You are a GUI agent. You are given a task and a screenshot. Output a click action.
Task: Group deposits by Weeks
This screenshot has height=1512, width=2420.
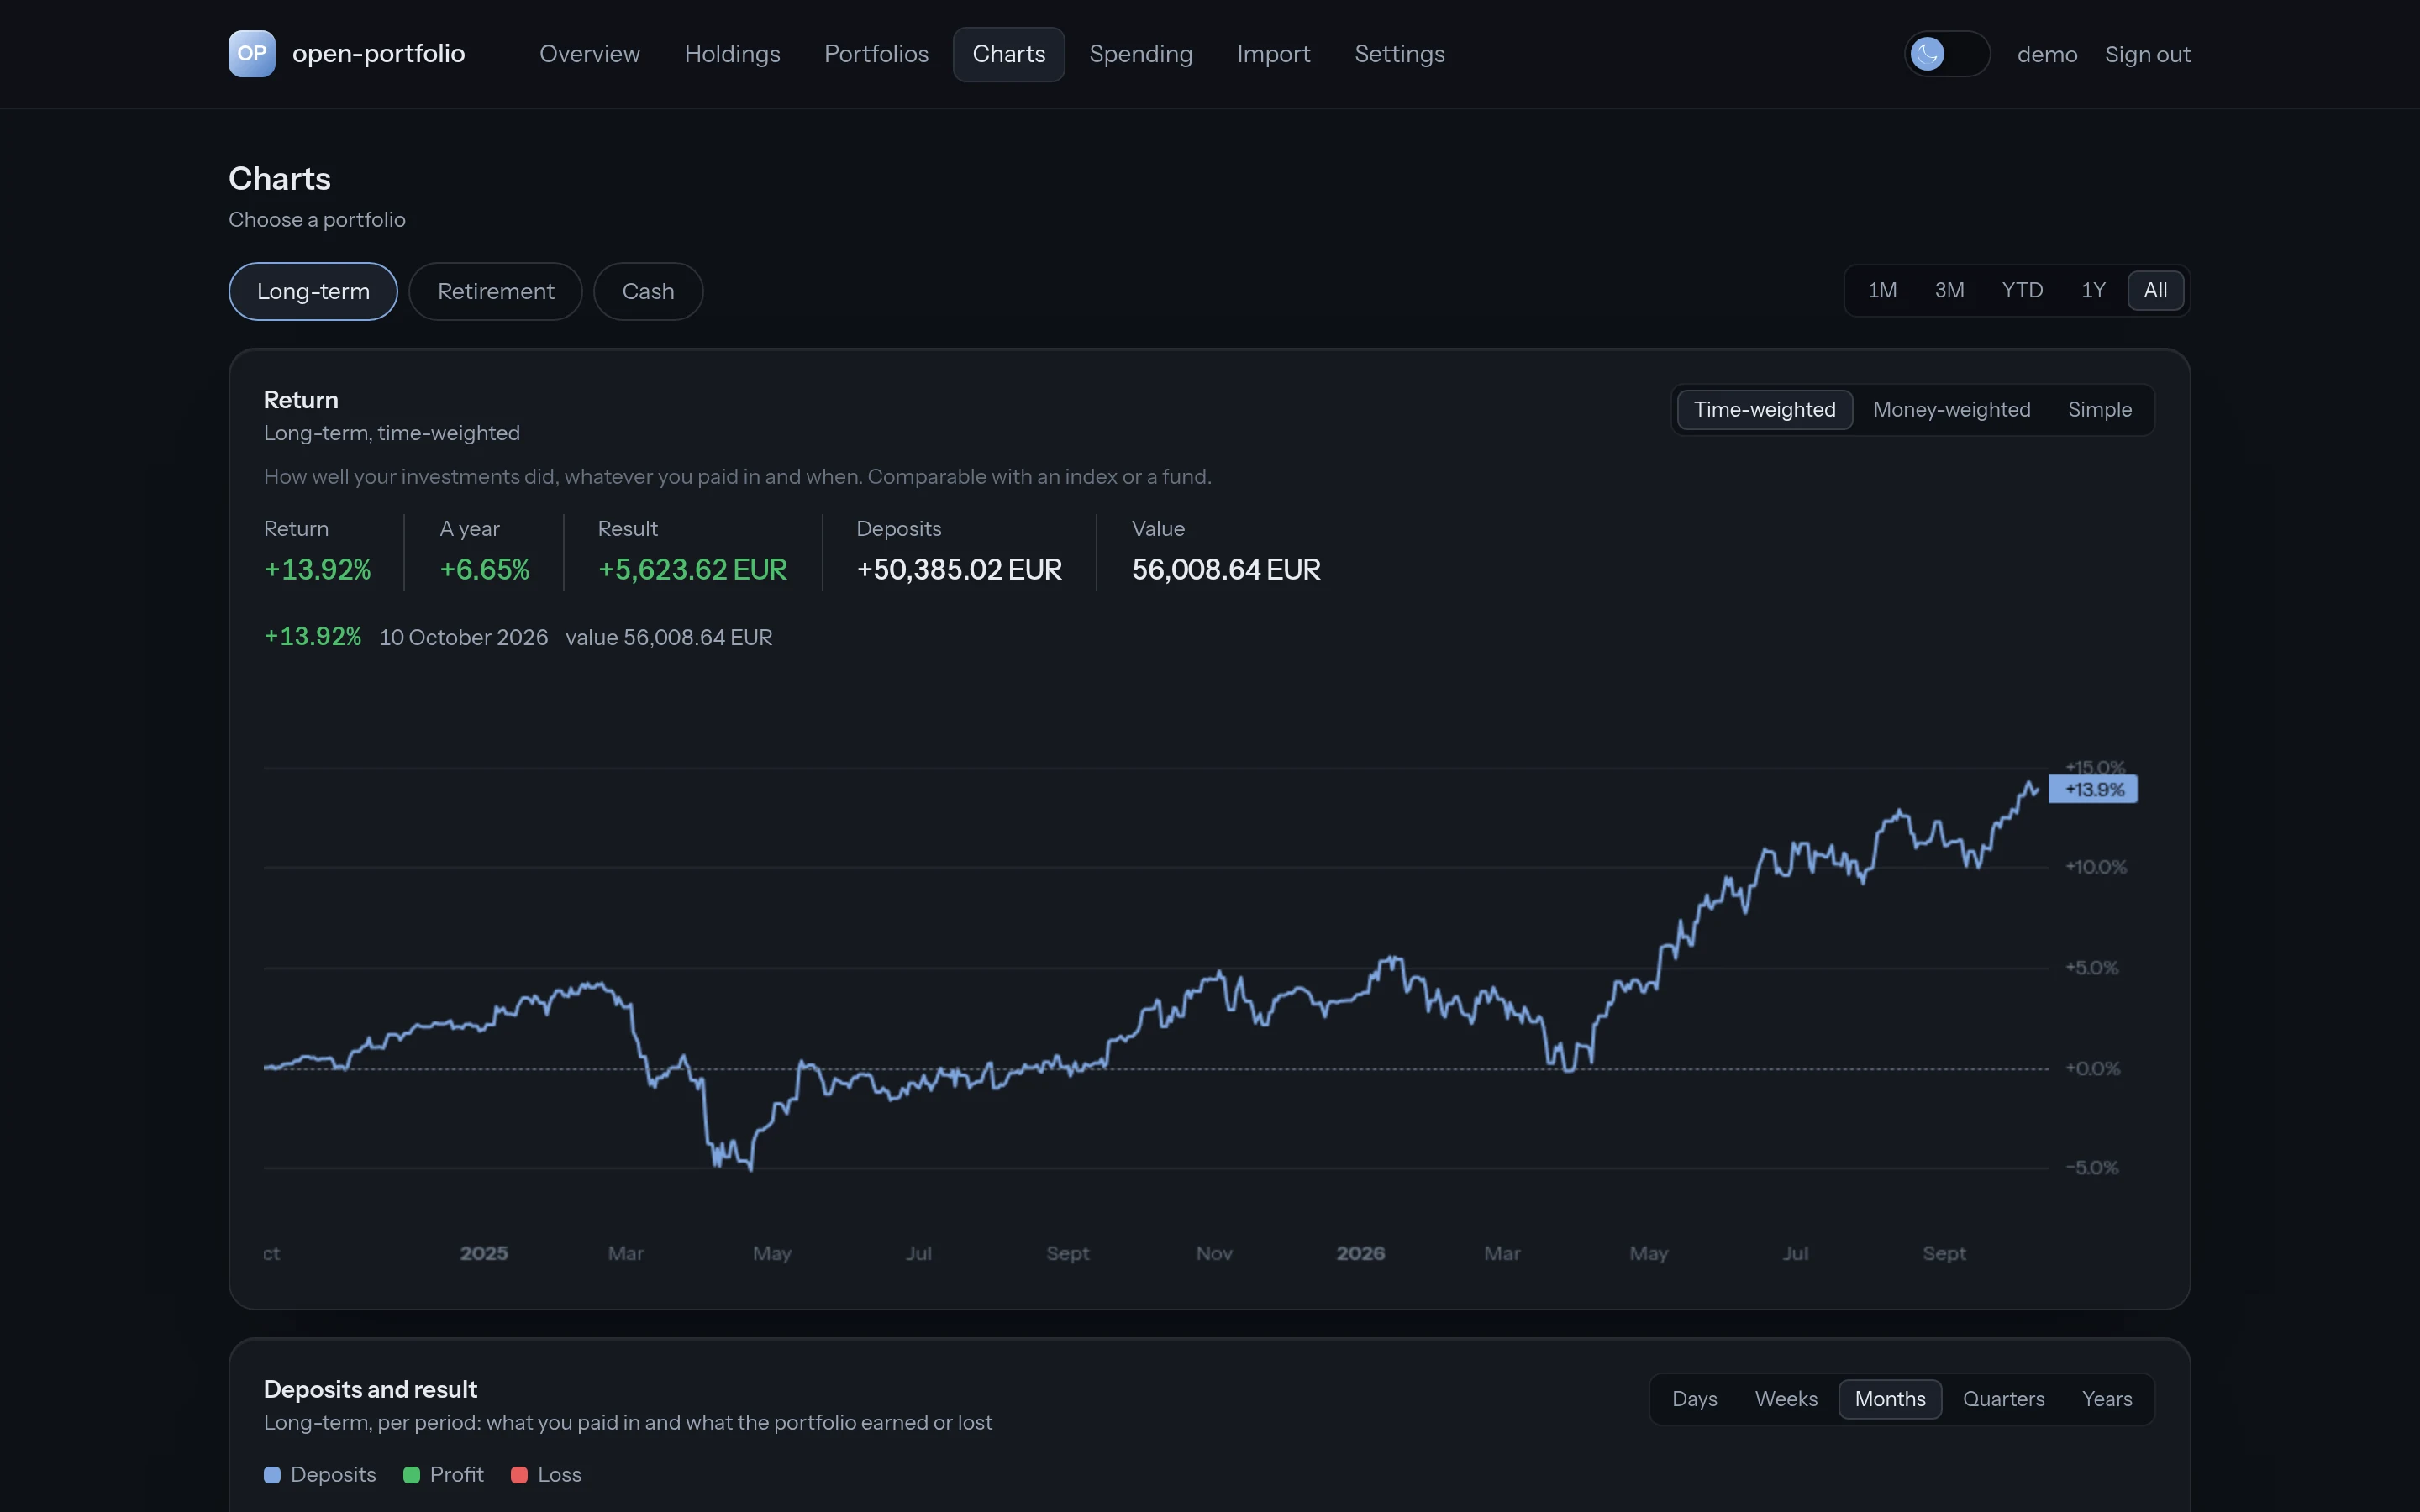pos(1786,1399)
